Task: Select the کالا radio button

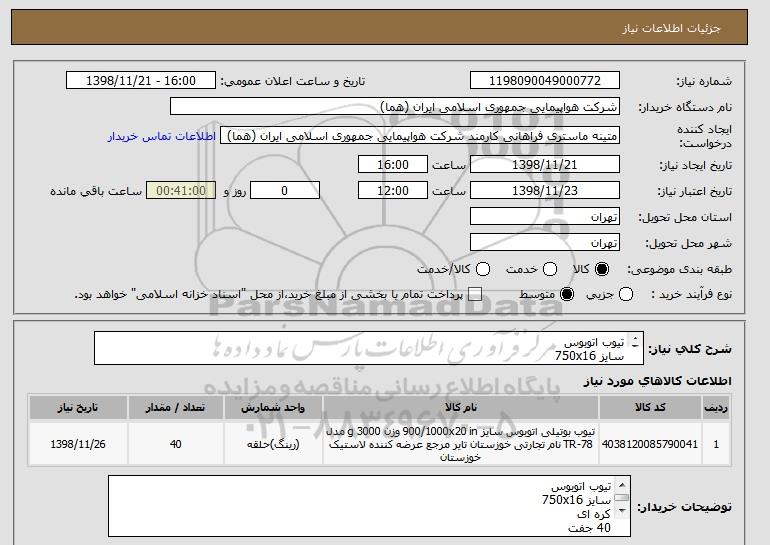Action: (602, 269)
